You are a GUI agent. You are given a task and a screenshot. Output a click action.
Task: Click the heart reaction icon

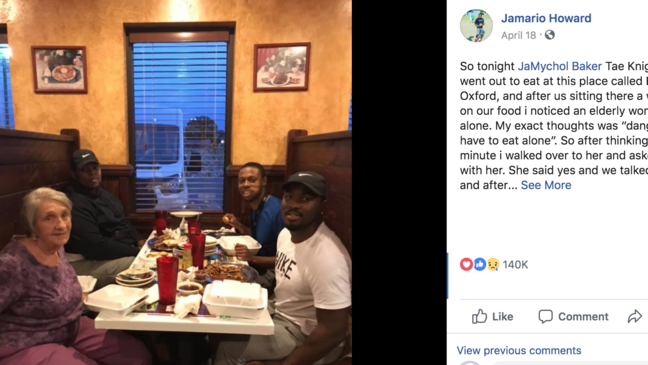tap(466, 264)
